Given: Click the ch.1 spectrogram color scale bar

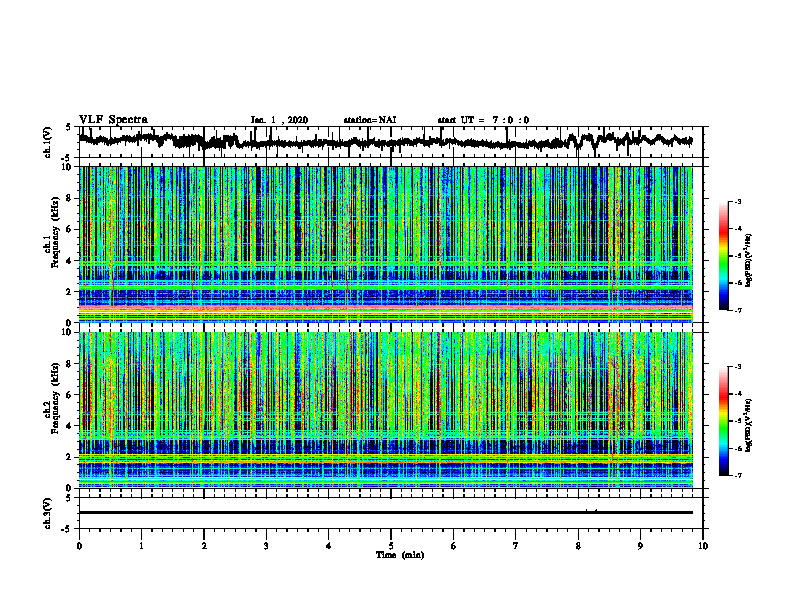Looking at the screenshot, I should (724, 256).
